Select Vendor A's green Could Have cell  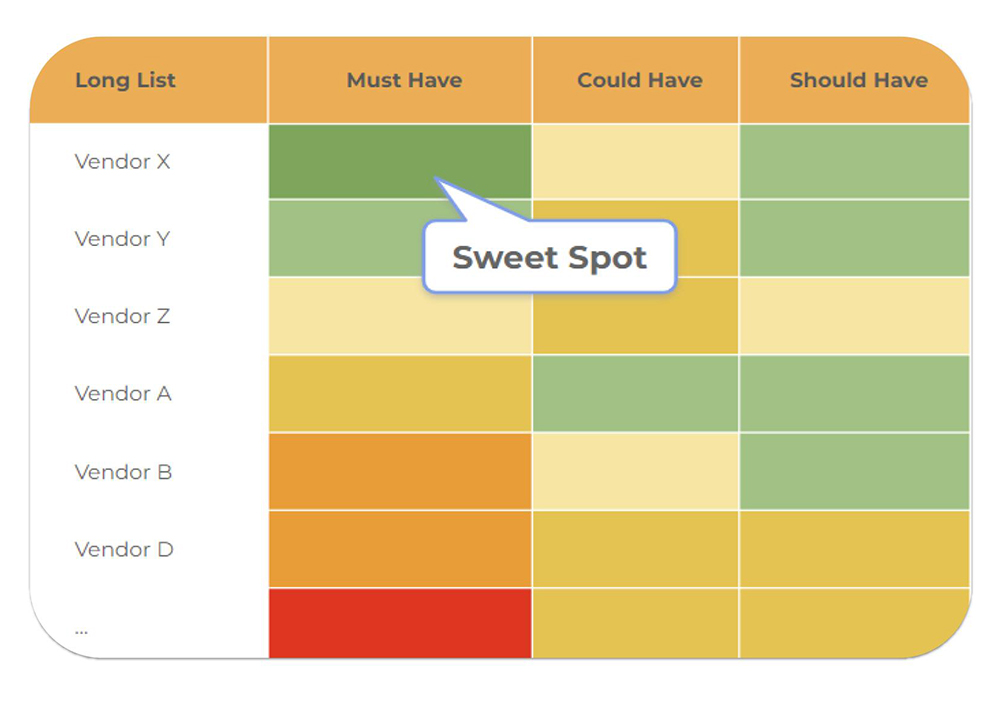pos(635,394)
